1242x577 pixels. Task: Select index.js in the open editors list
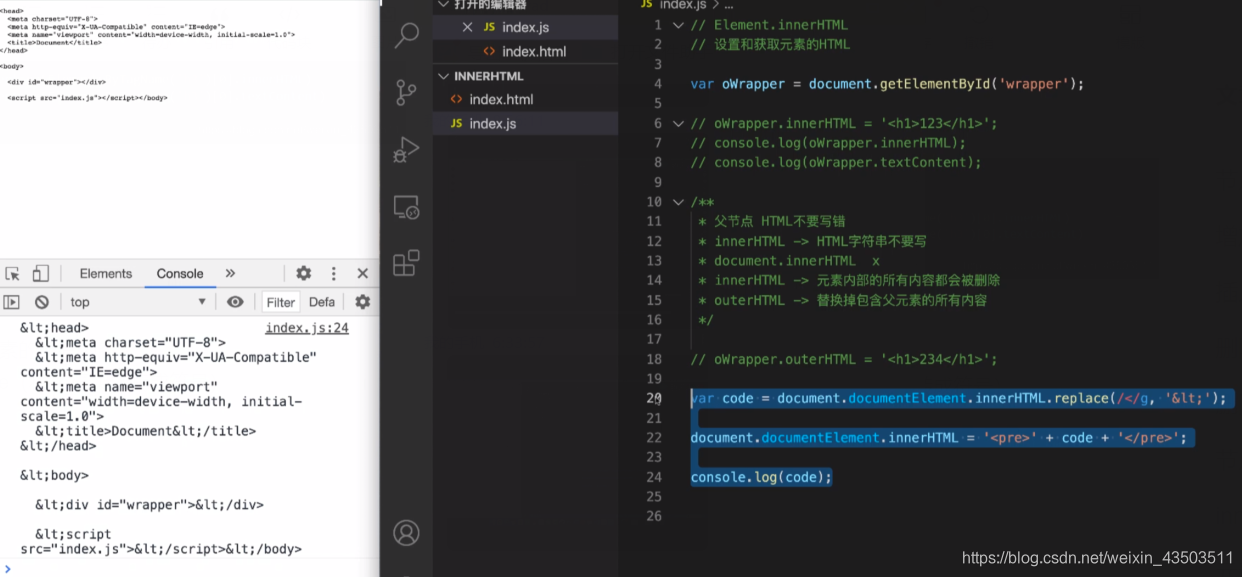pos(526,27)
